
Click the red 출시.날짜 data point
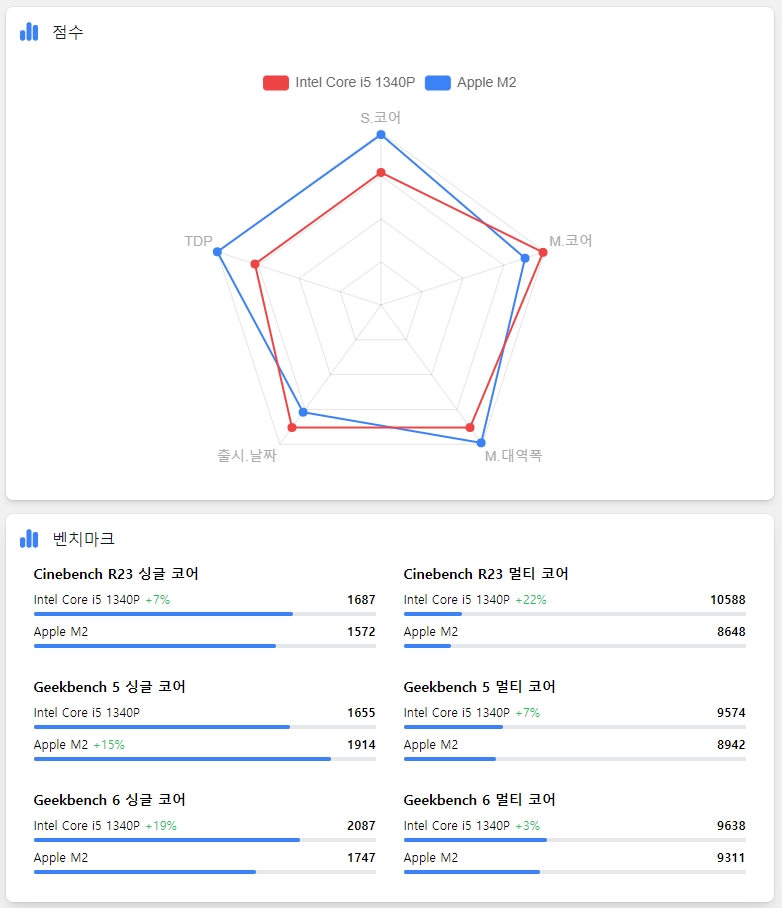pyautogui.click(x=292, y=427)
